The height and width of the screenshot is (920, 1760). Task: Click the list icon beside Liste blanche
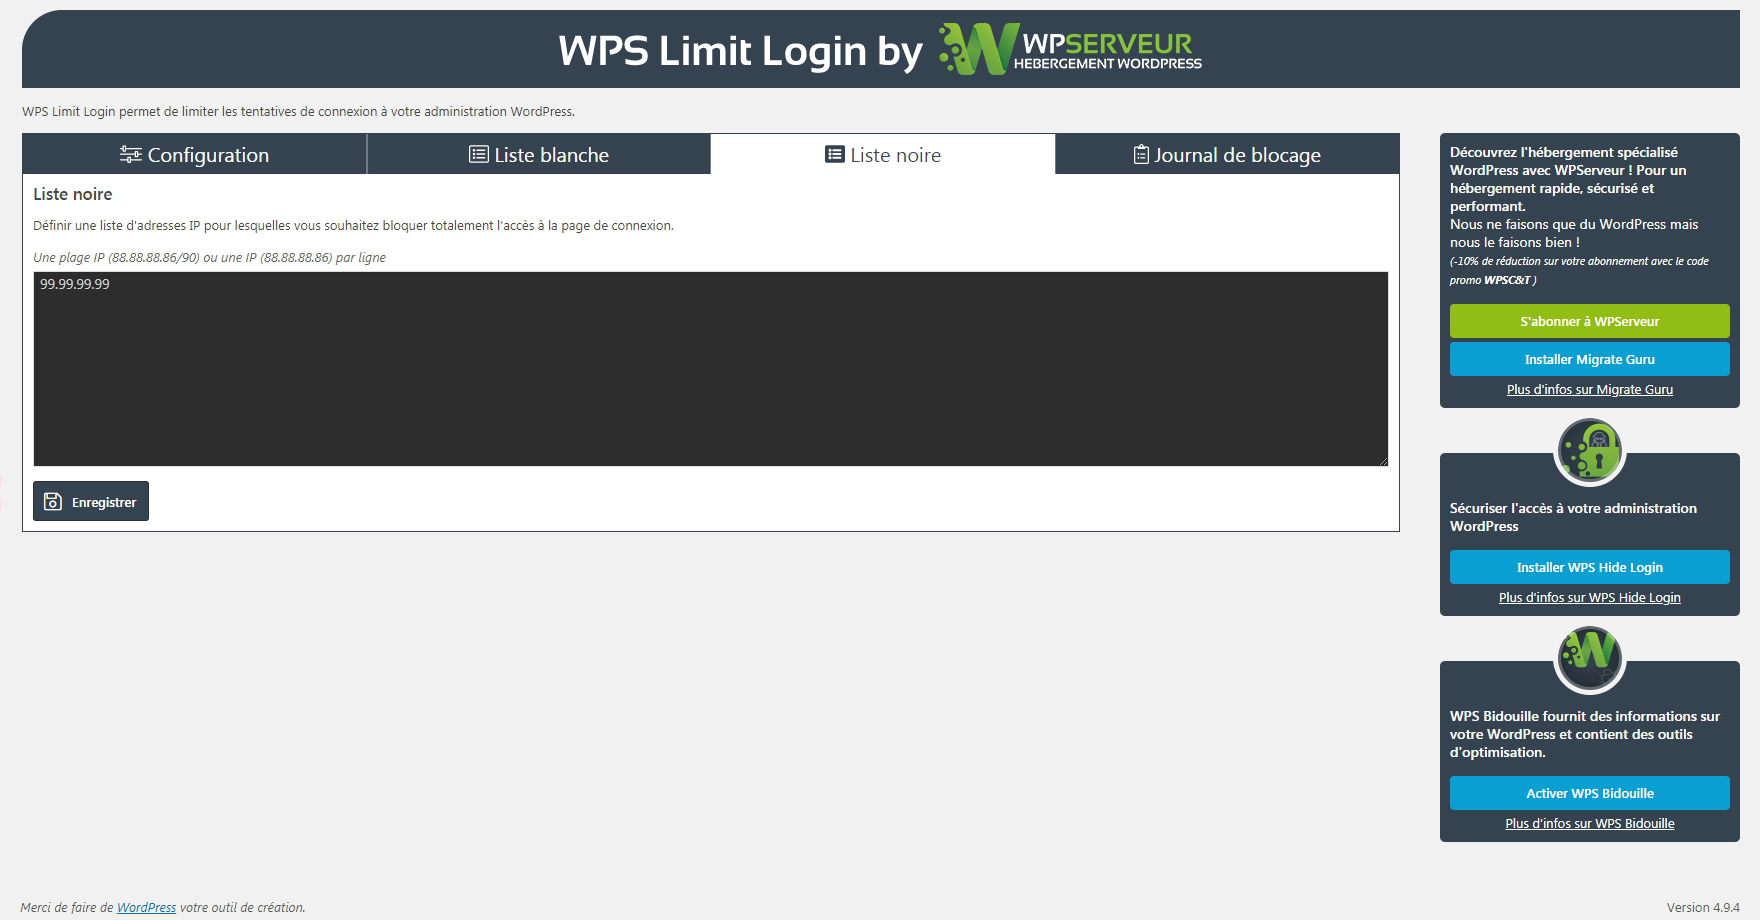coord(479,154)
